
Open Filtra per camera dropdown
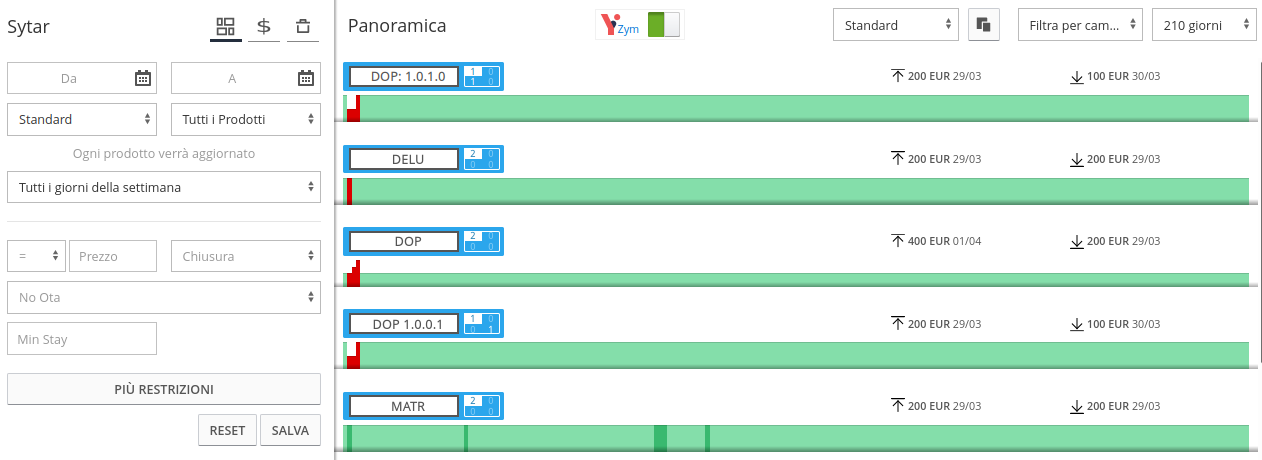pyautogui.click(x=1080, y=25)
